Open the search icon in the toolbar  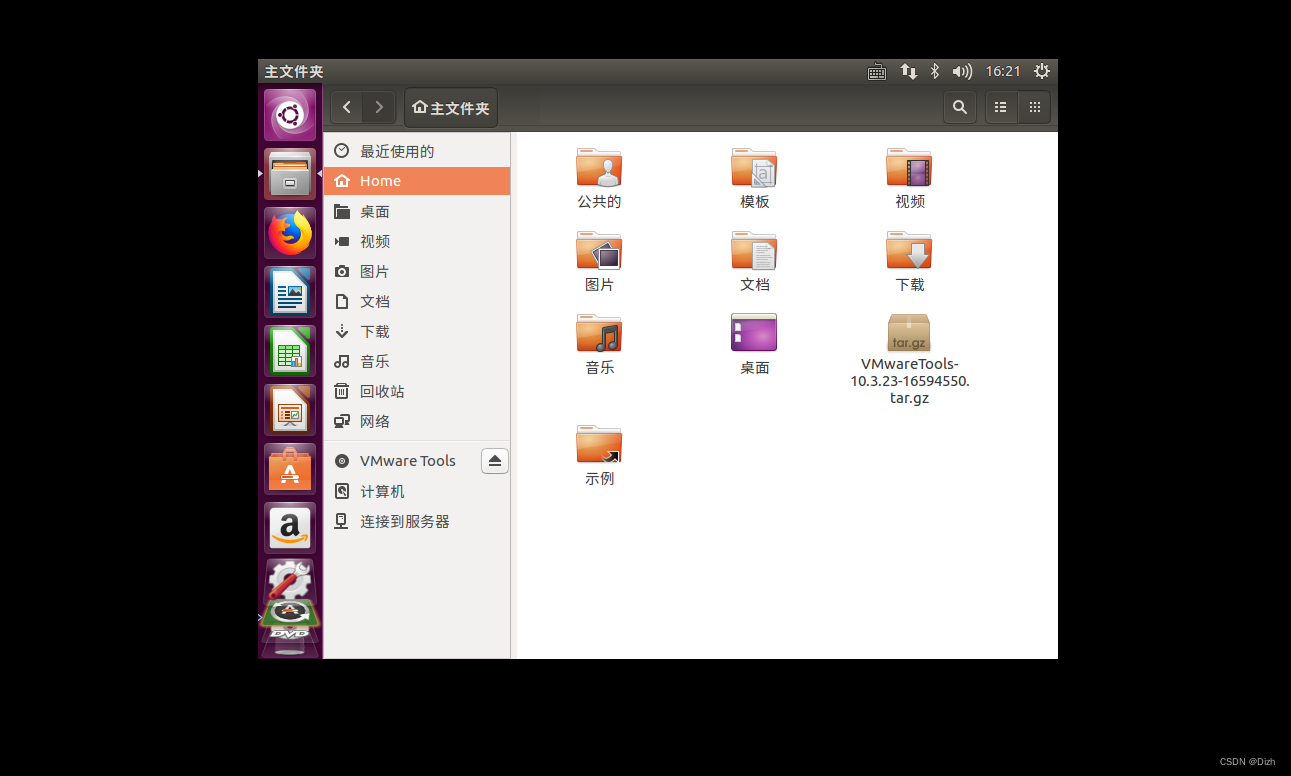coord(959,107)
